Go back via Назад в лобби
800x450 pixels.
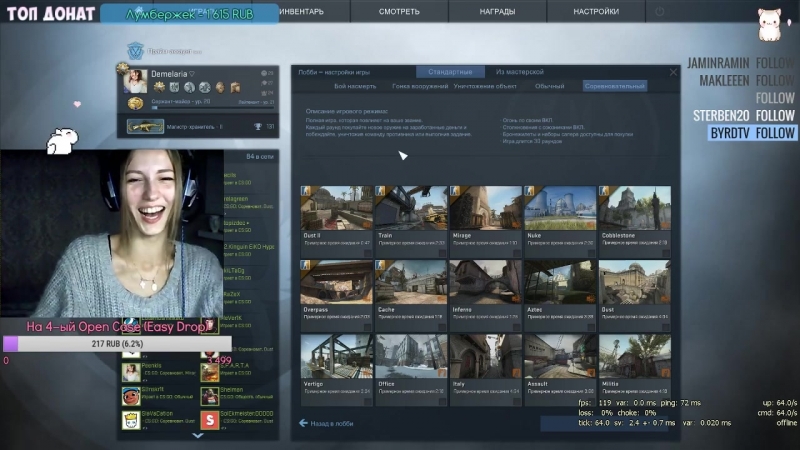tap(332, 423)
